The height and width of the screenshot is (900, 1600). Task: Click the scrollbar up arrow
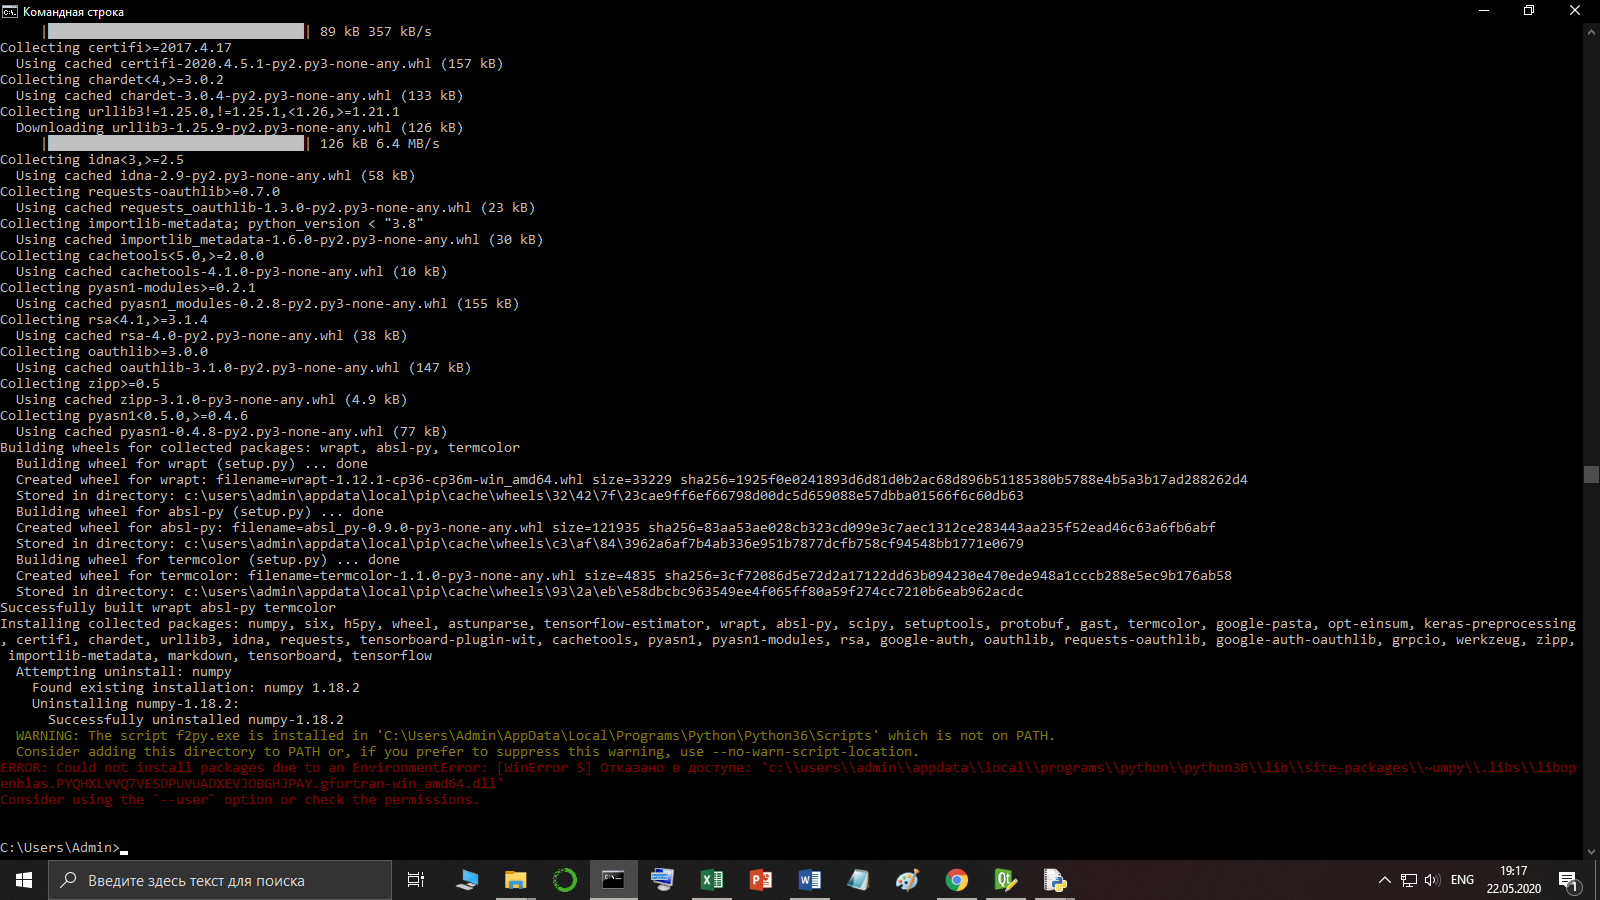(1591, 32)
